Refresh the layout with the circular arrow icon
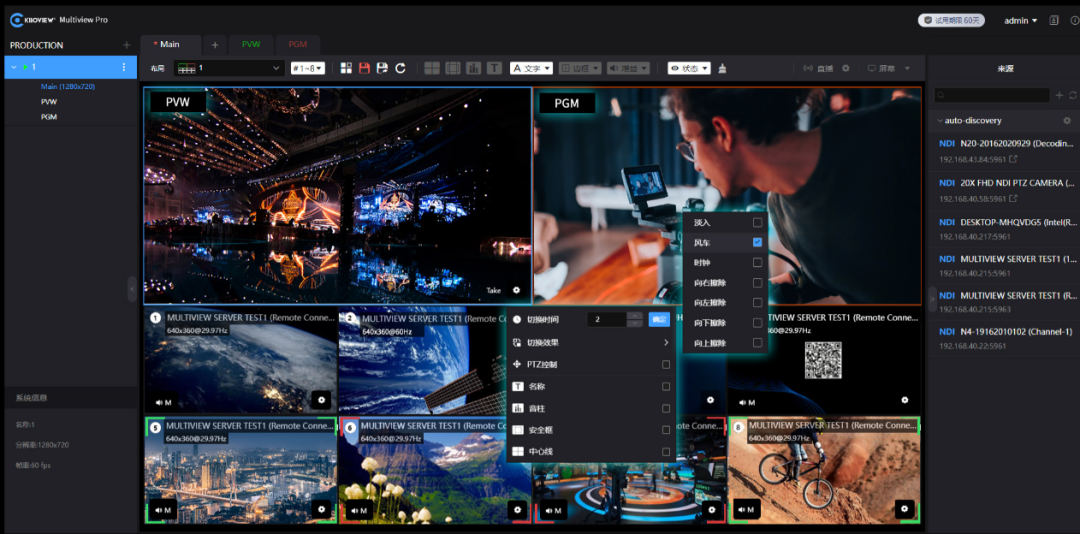 pos(400,68)
